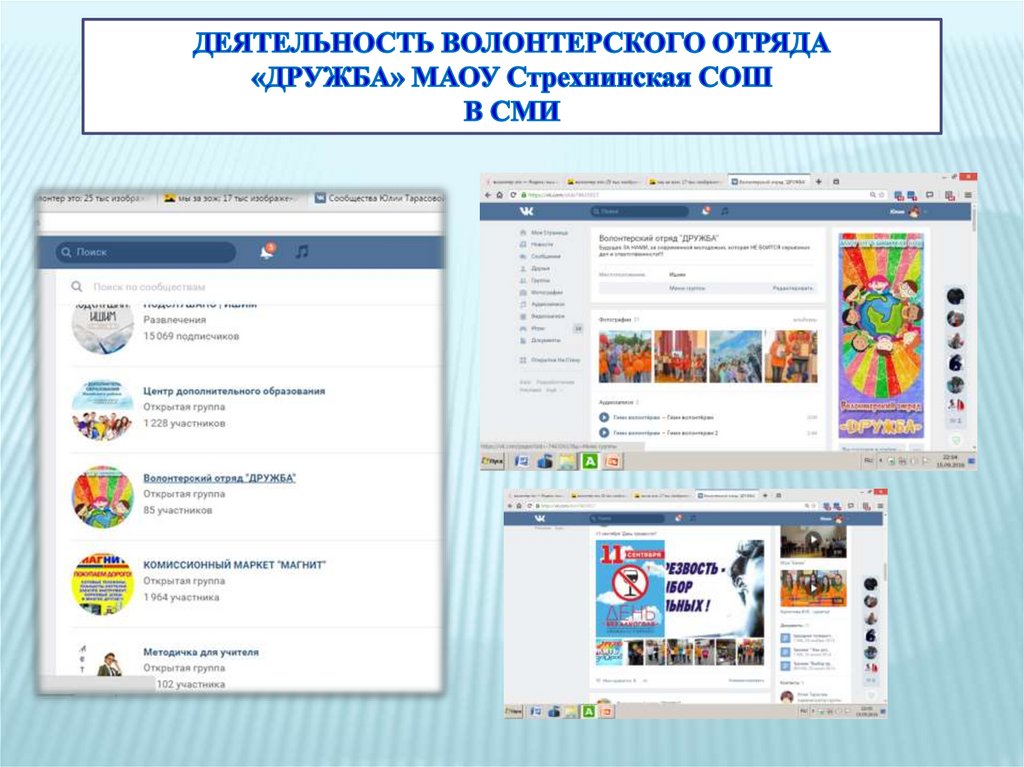Click the VK notifications bell icon

(266, 252)
